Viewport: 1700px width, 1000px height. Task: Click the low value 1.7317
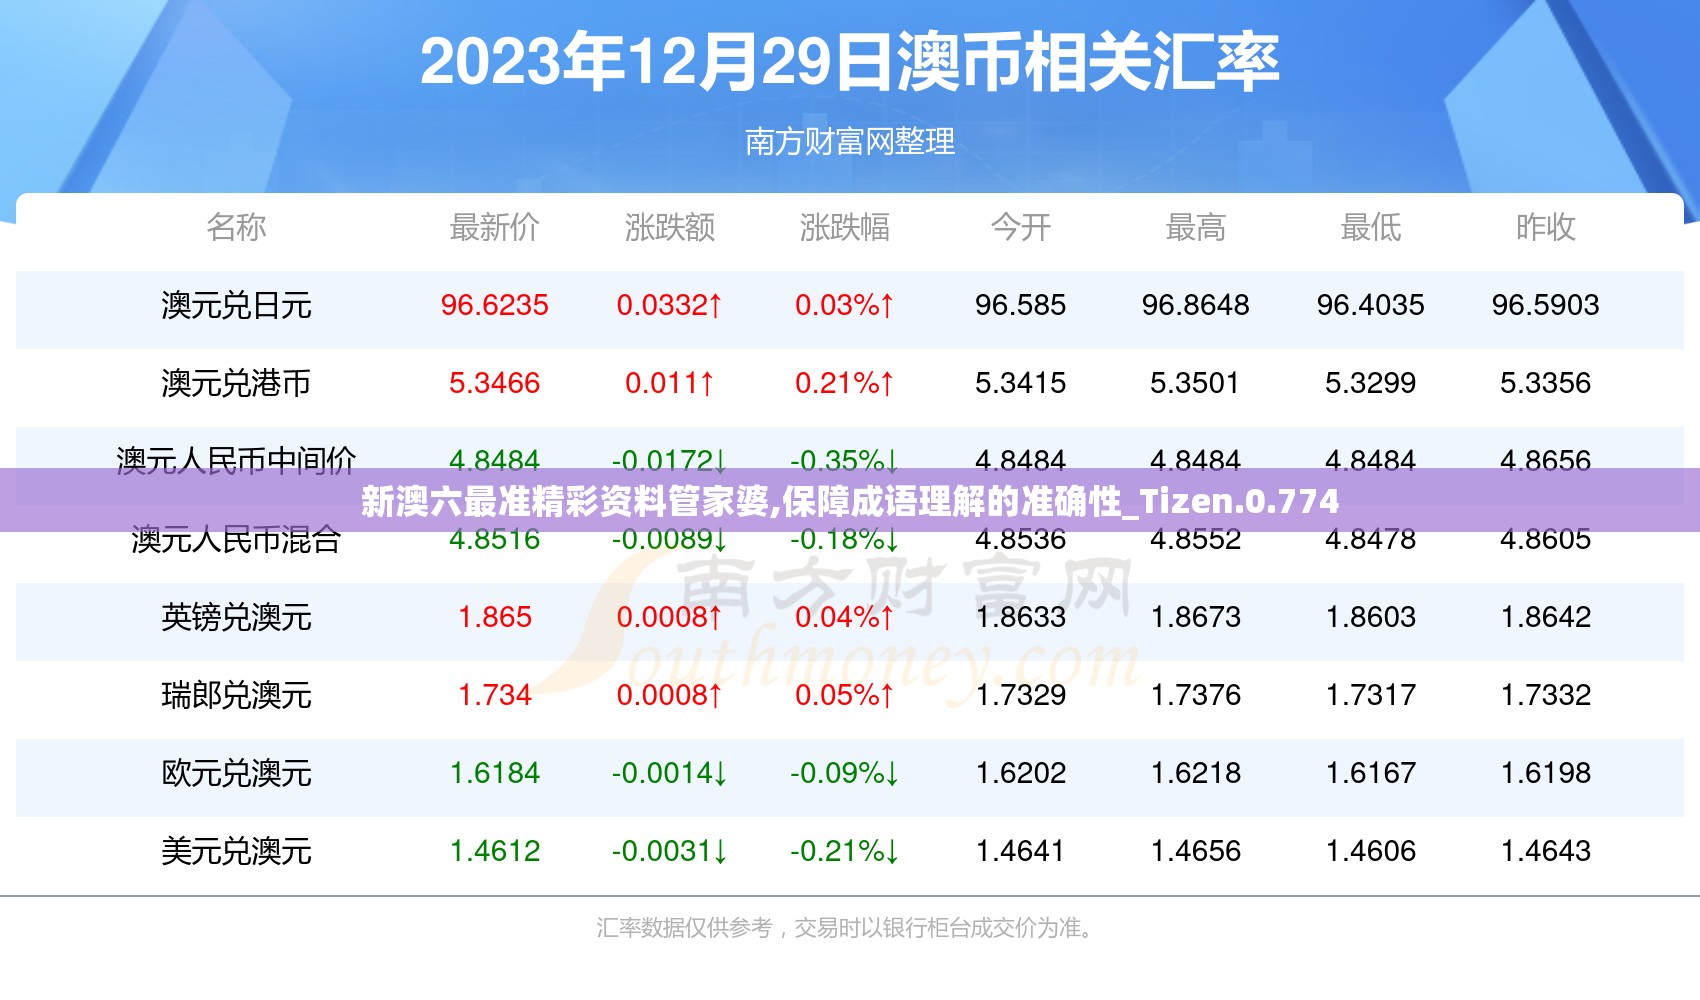click(x=1371, y=695)
